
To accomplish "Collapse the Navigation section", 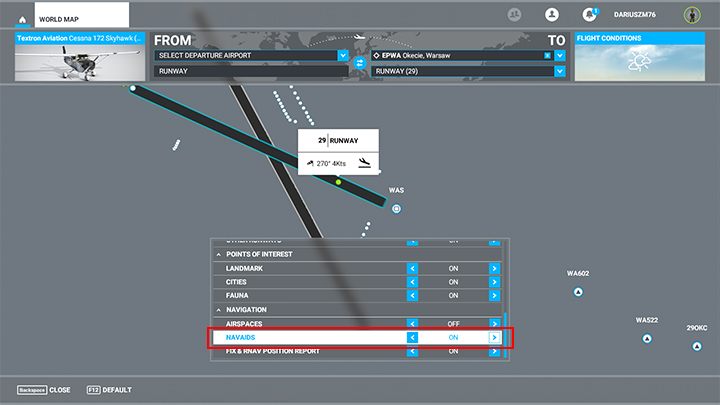I will 219,310.
